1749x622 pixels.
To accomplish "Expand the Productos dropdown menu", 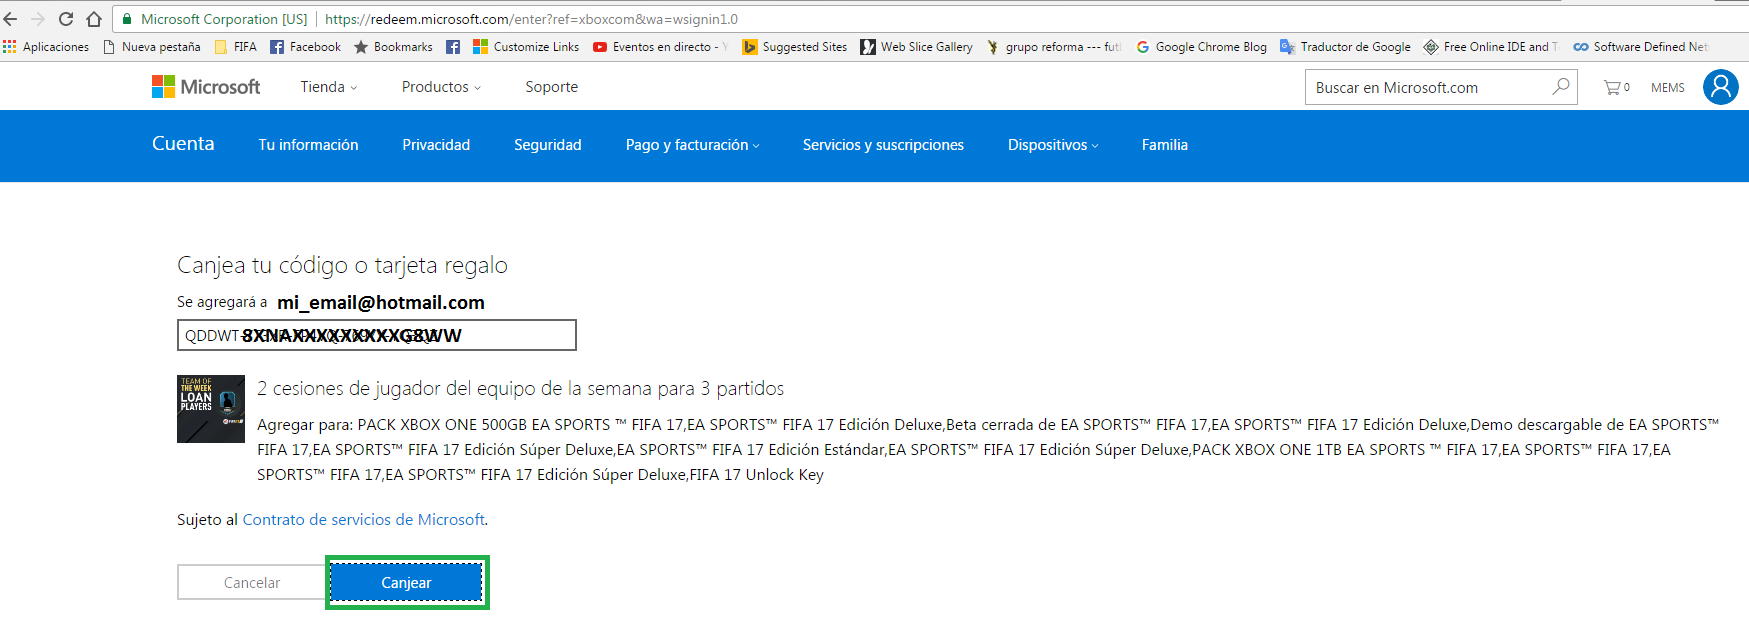I will tap(440, 87).
